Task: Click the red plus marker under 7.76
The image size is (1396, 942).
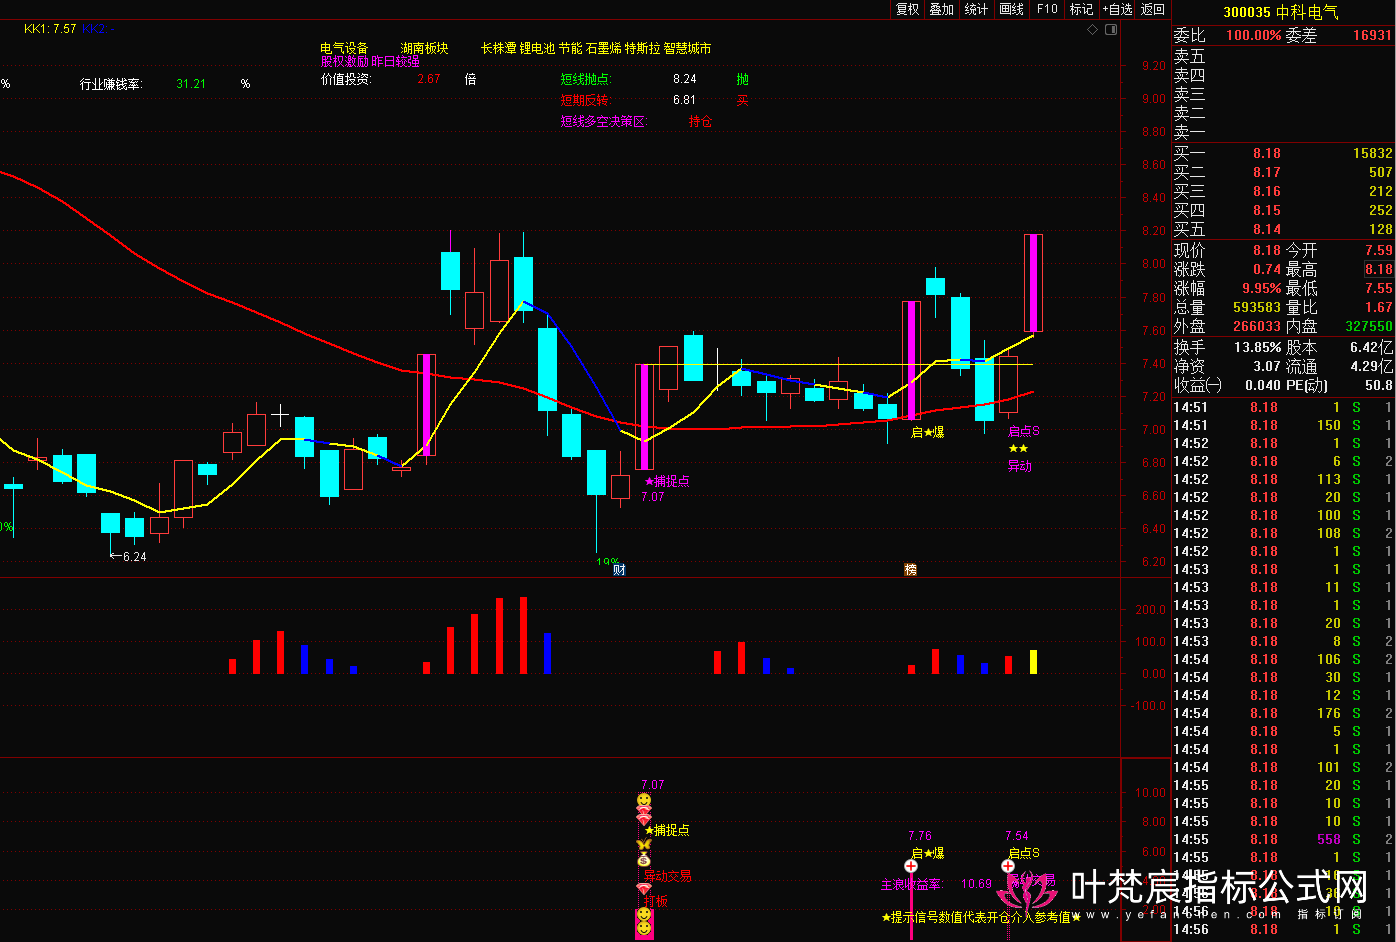Action: click(x=911, y=866)
